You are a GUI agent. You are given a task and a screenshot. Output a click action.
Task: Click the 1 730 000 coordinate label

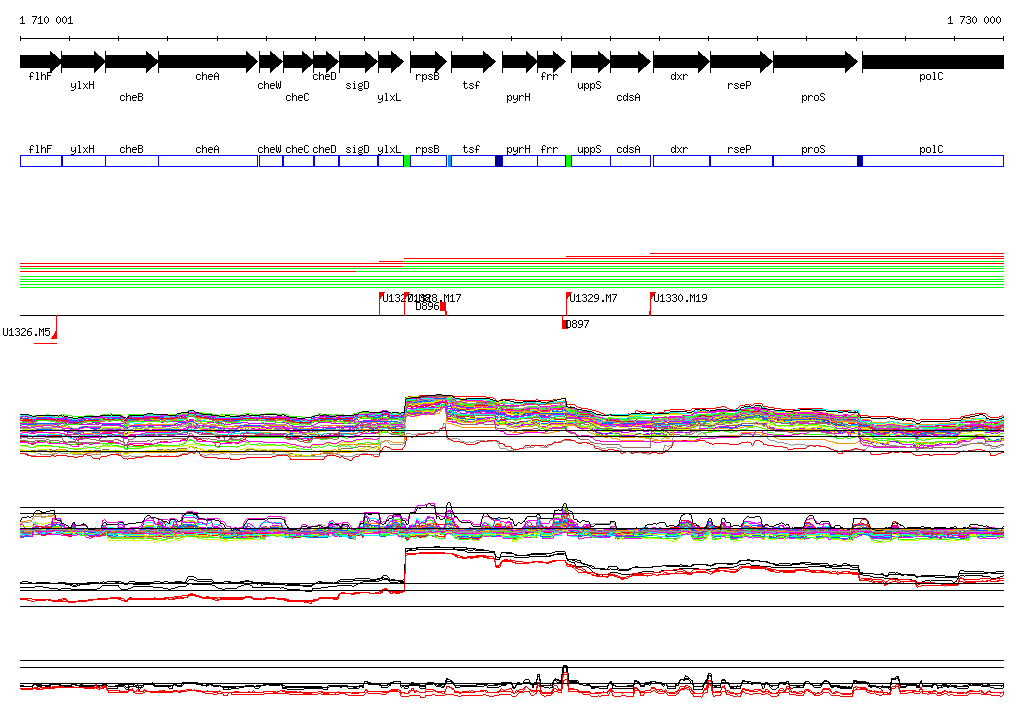(973, 20)
